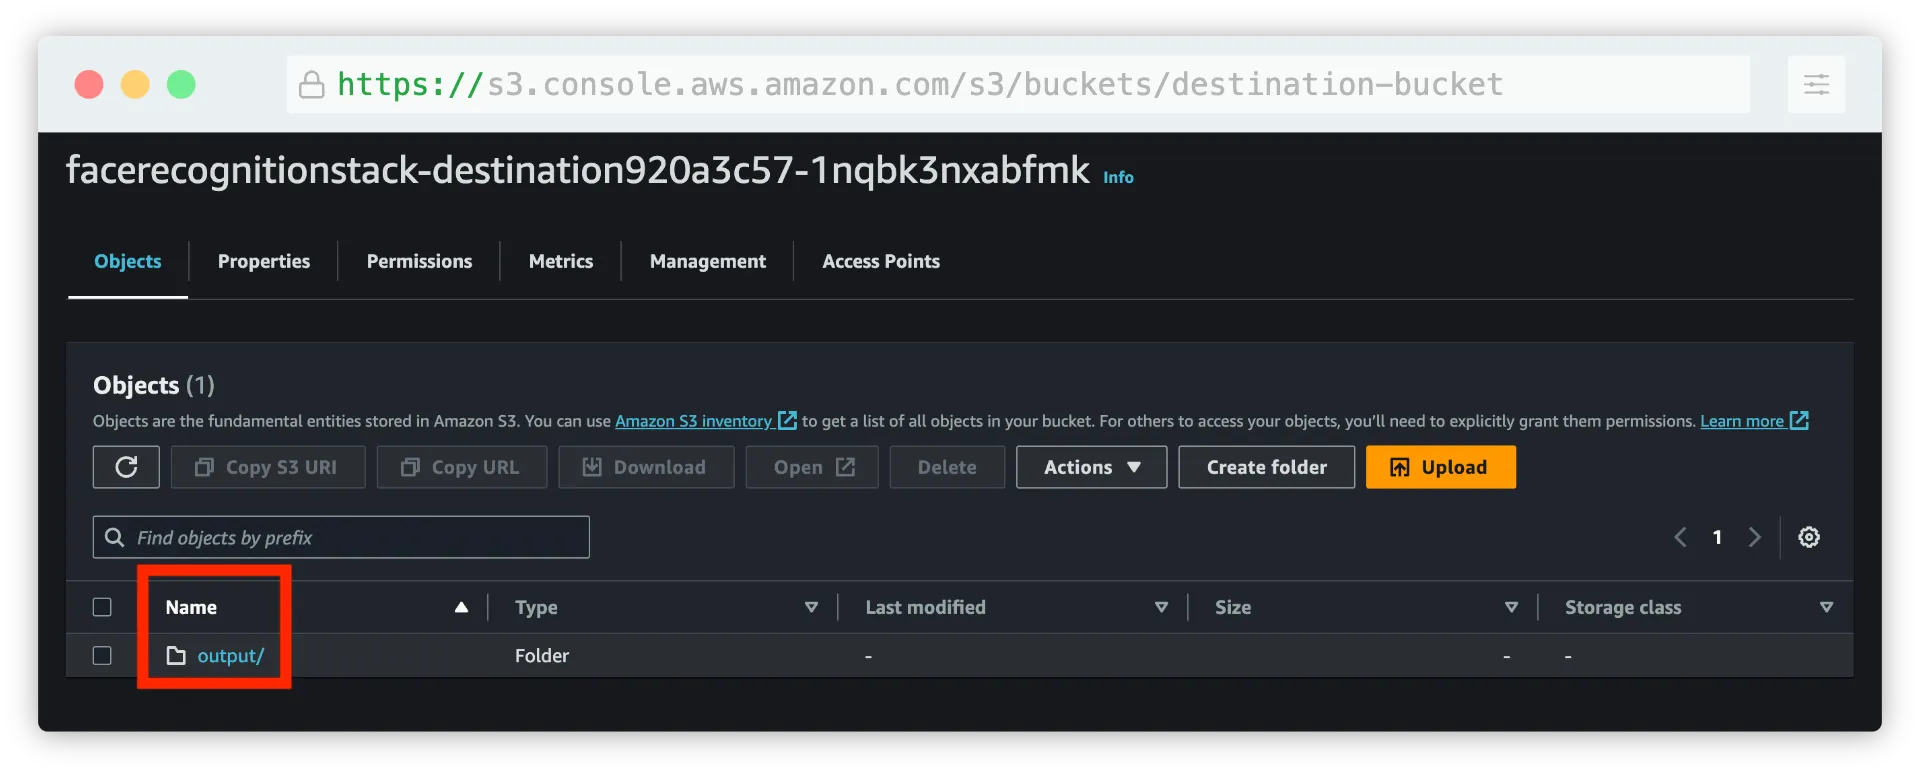Click external link icon beside Learn more
The height and width of the screenshot is (780, 1920).
(1799, 420)
